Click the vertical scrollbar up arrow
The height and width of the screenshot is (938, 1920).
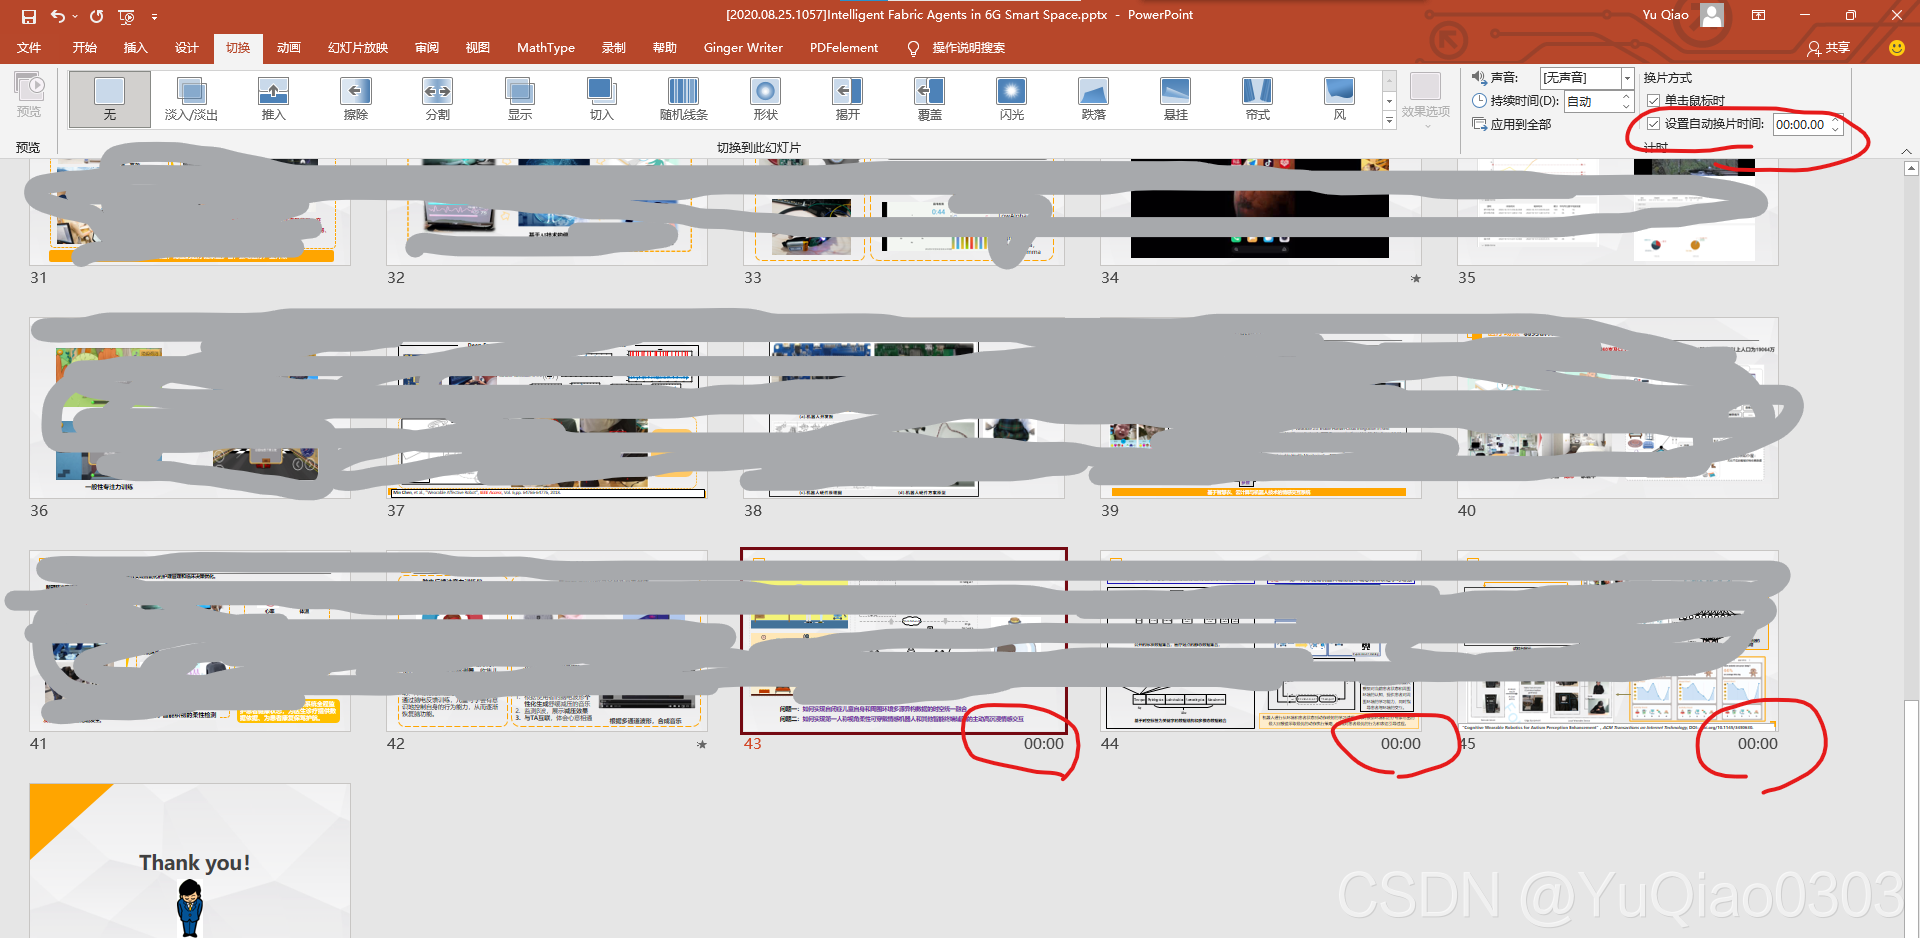pyautogui.click(x=1911, y=169)
